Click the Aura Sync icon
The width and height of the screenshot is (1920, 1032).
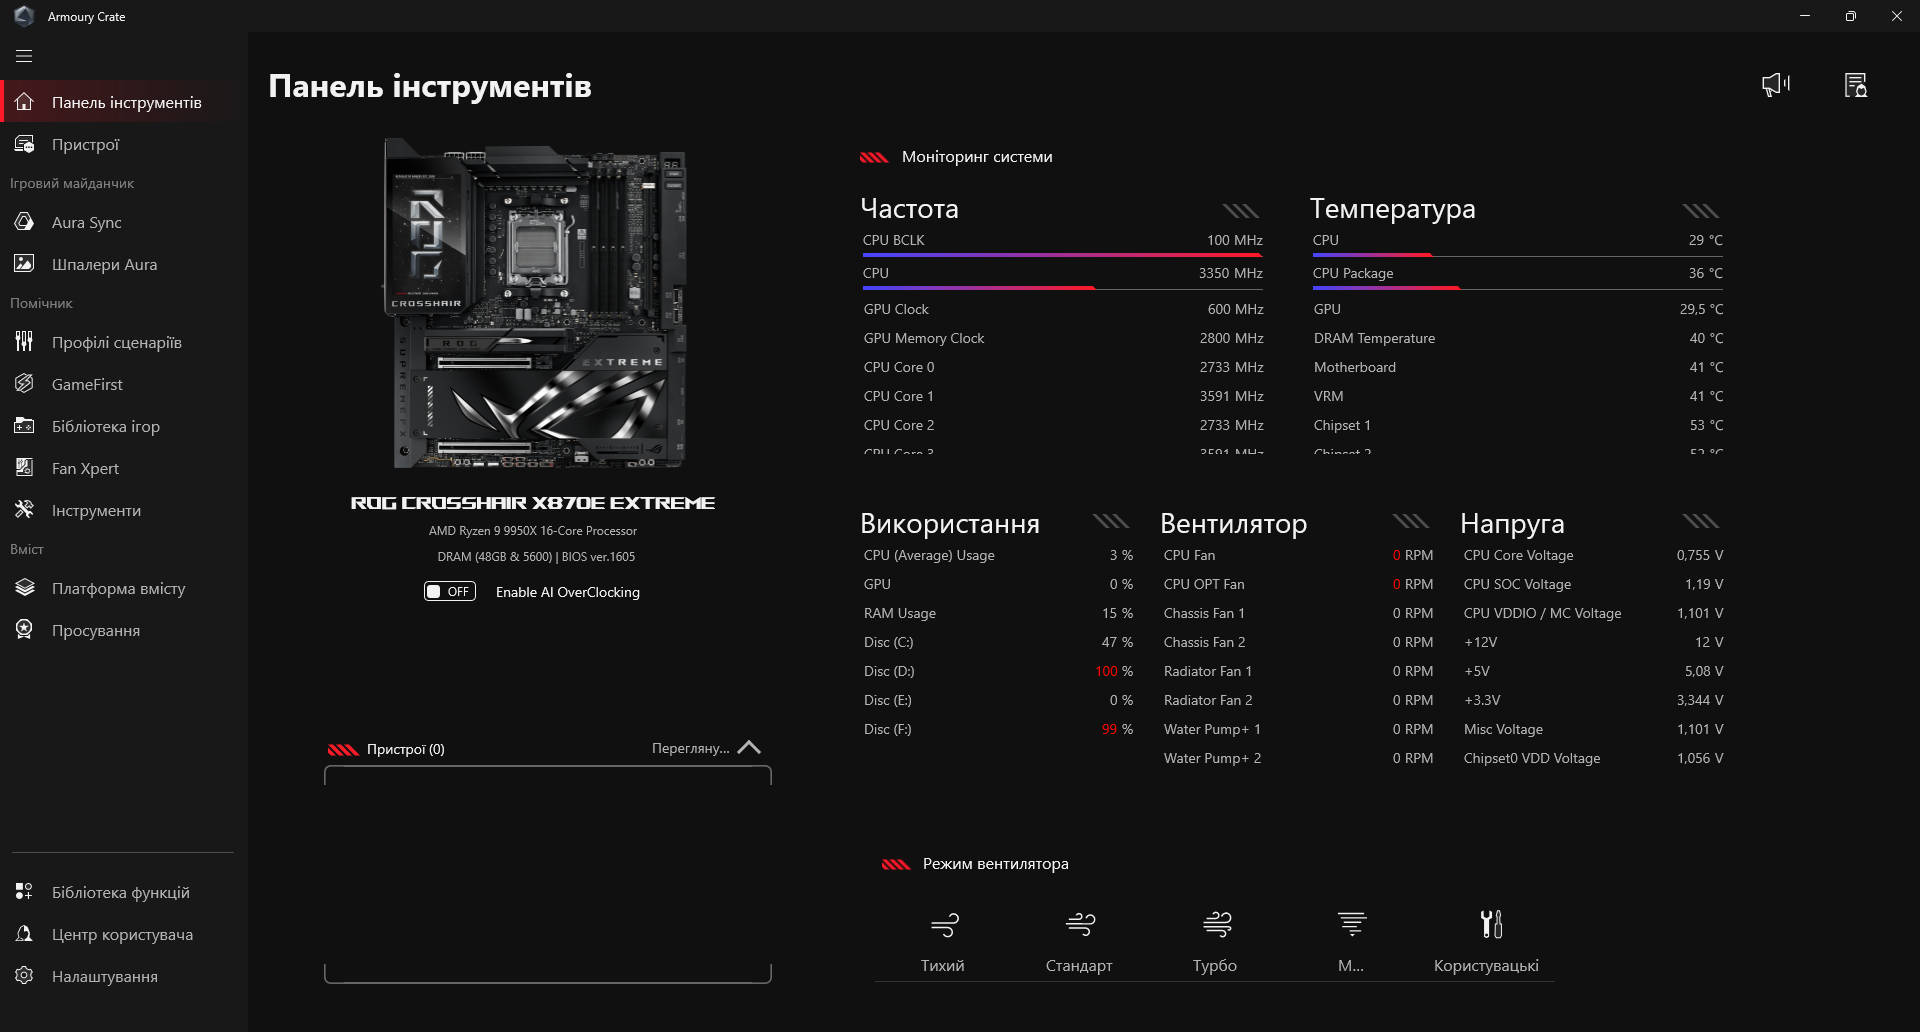tap(25, 222)
